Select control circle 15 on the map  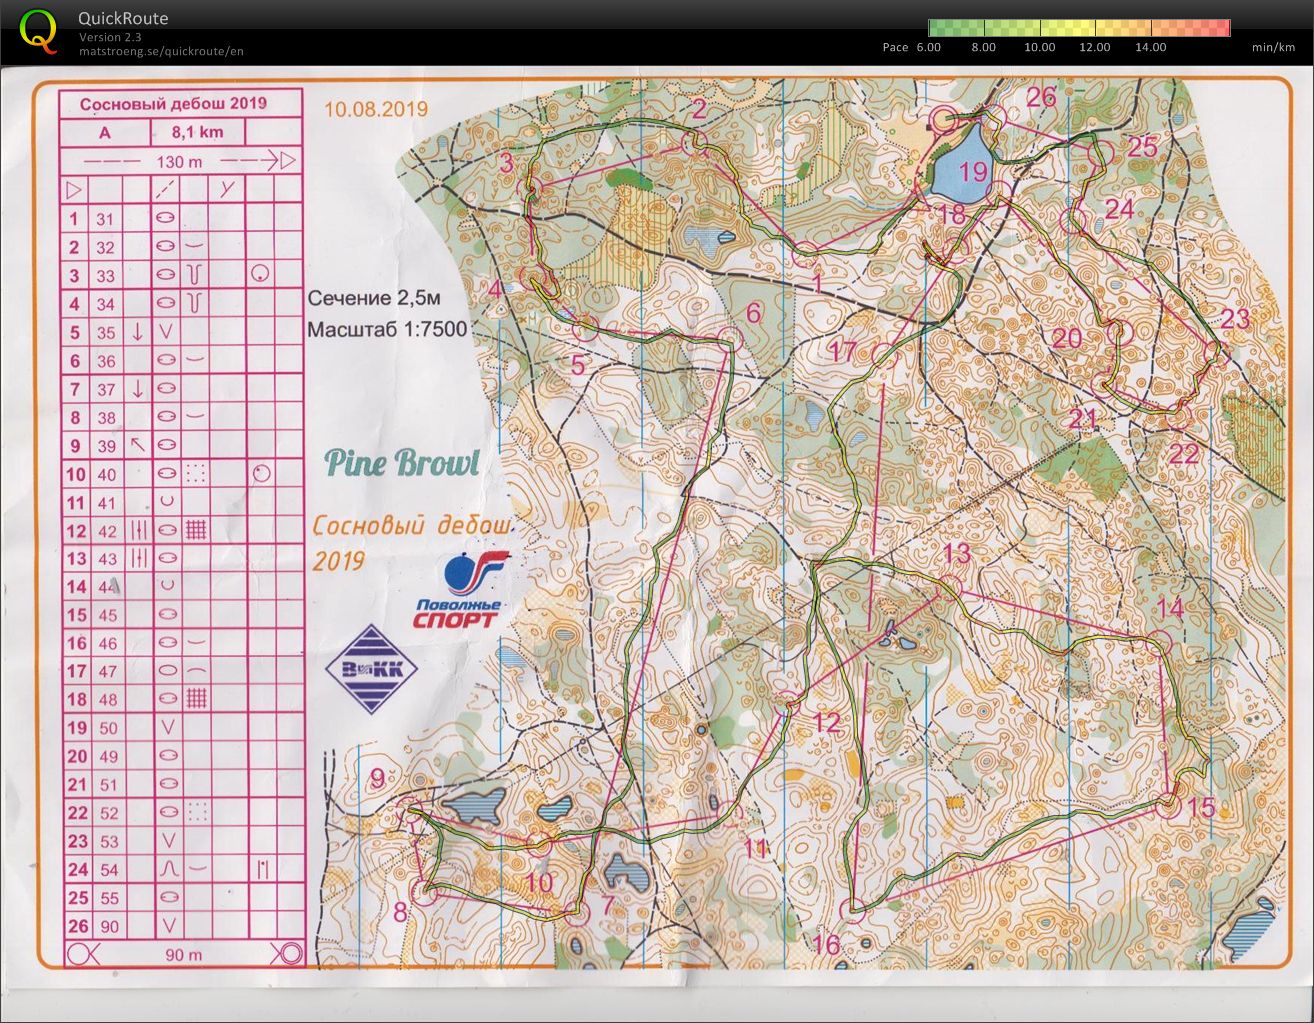point(1170,802)
